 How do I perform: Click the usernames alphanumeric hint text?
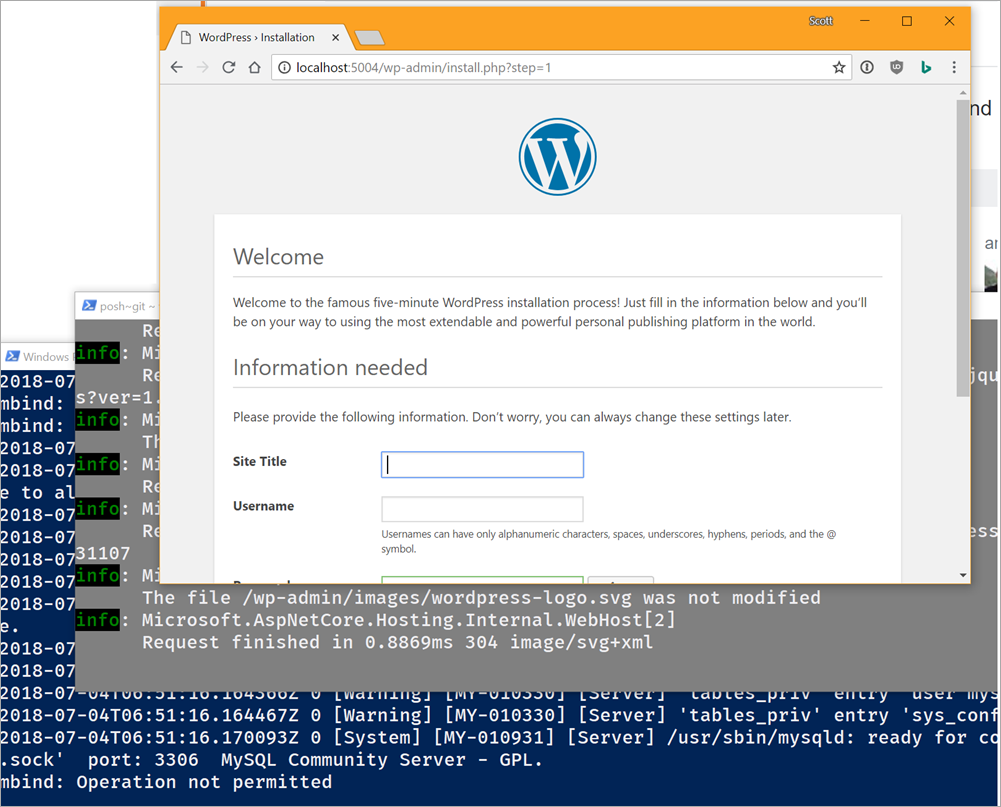pos(608,541)
